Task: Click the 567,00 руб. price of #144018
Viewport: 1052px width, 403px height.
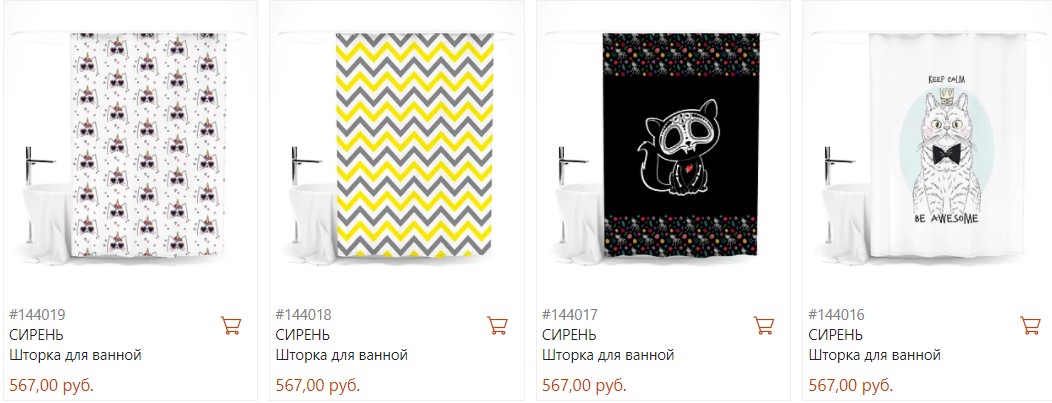Action: tap(318, 386)
